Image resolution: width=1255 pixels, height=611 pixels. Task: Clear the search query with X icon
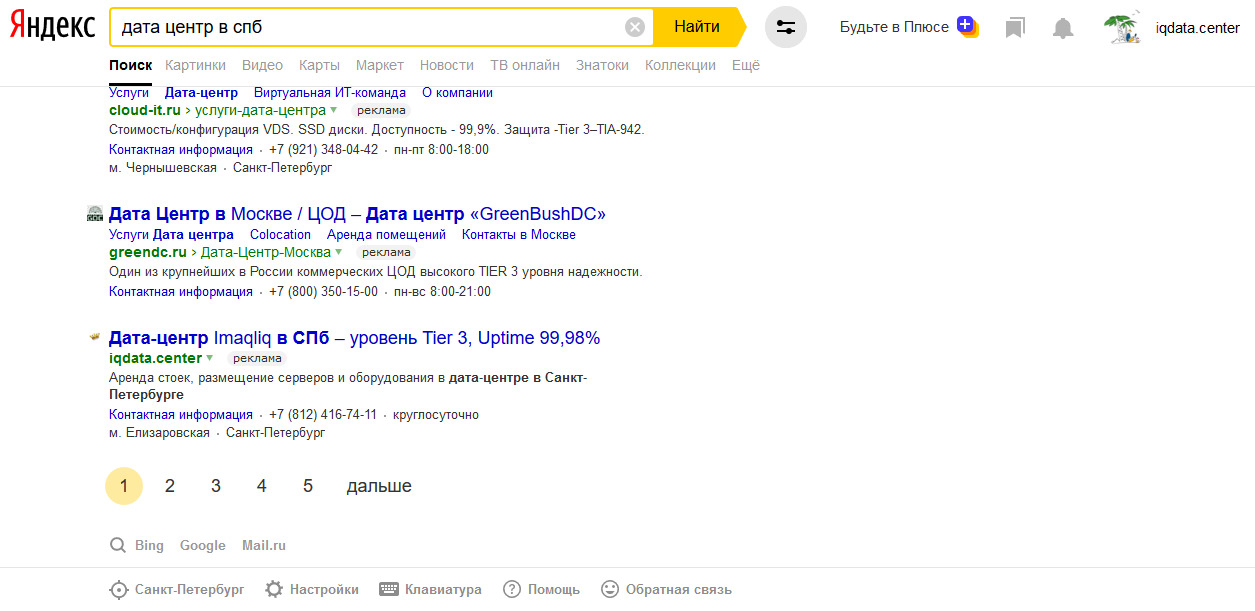635,27
